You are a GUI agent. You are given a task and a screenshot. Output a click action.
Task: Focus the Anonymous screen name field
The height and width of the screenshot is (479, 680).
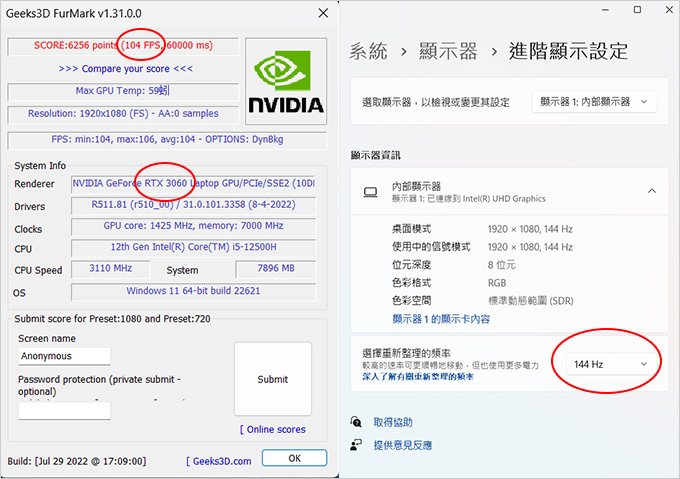tap(65, 356)
